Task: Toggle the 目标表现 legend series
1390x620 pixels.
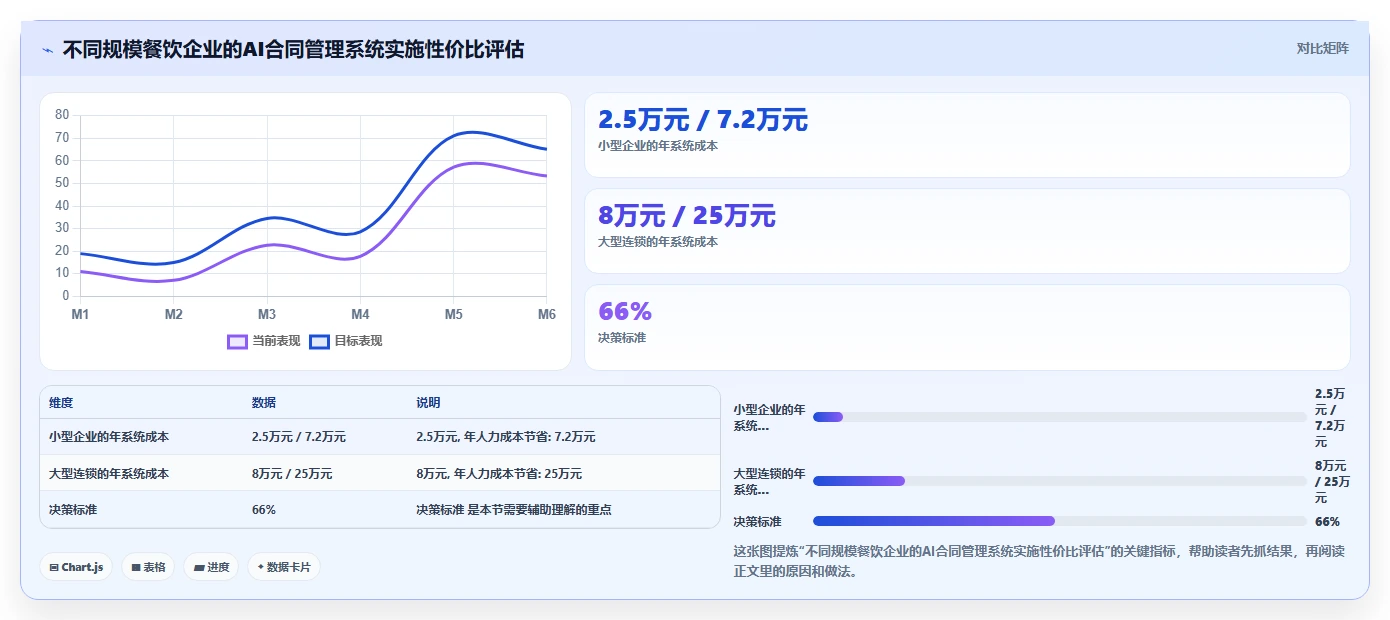Action: point(346,341)
